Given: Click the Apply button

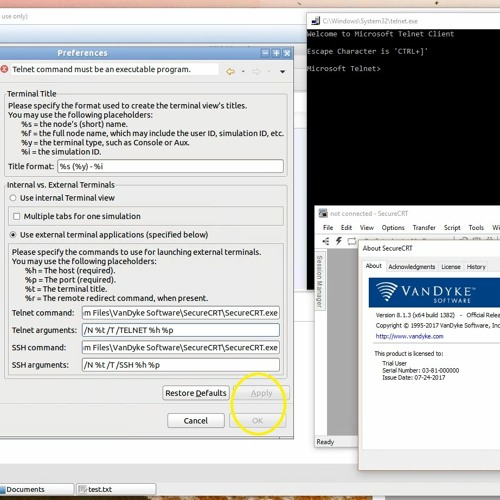Looking at the screenshot, I should pyautogui.click(x=261, y=393).
